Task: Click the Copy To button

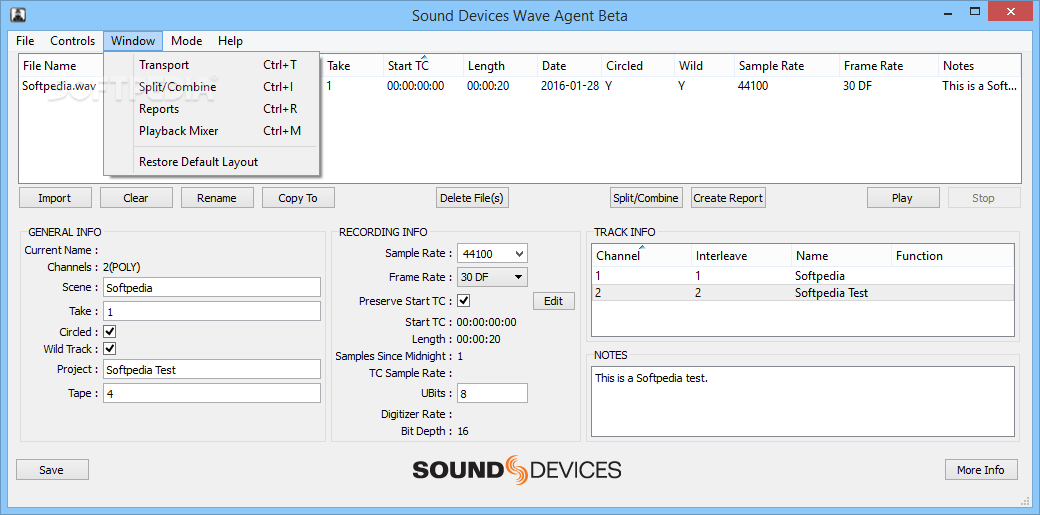Action: pyautogui.click(x=298, y=198)
